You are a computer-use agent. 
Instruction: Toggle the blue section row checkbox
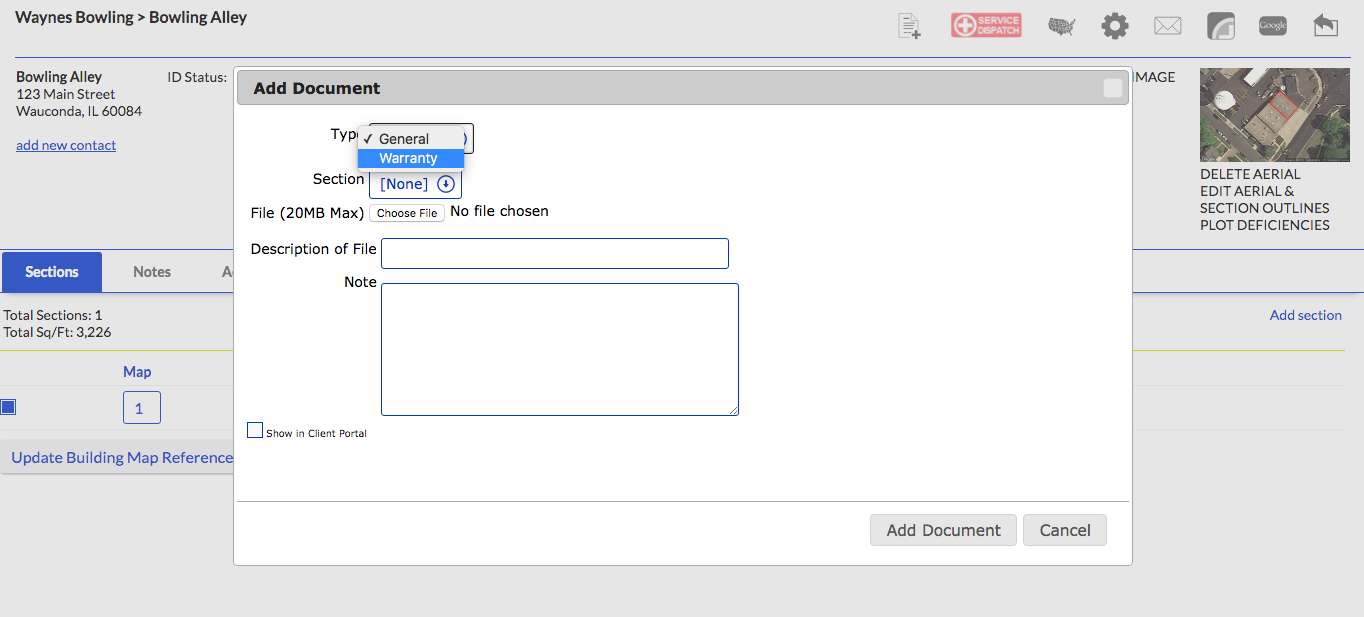[x=9, y=407]
